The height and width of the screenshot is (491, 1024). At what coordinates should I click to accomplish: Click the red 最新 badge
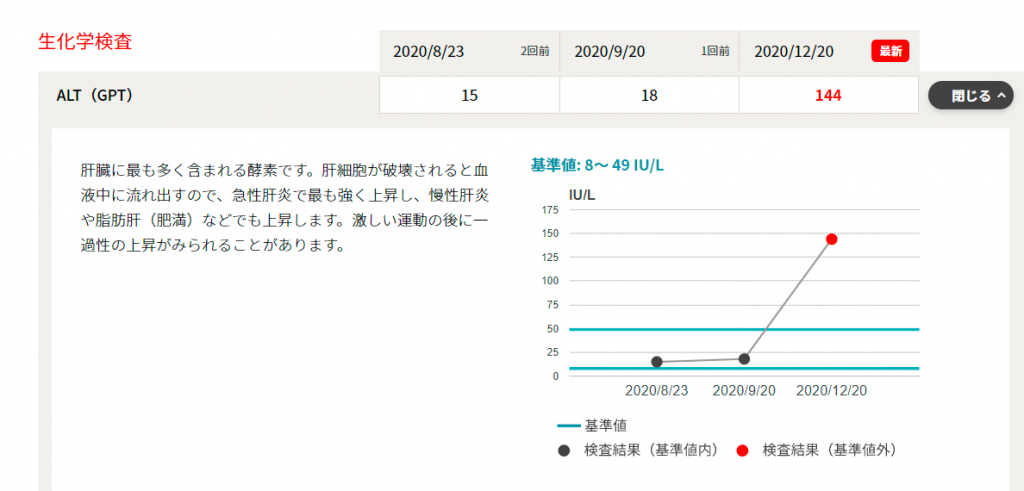tap(890, 52)
